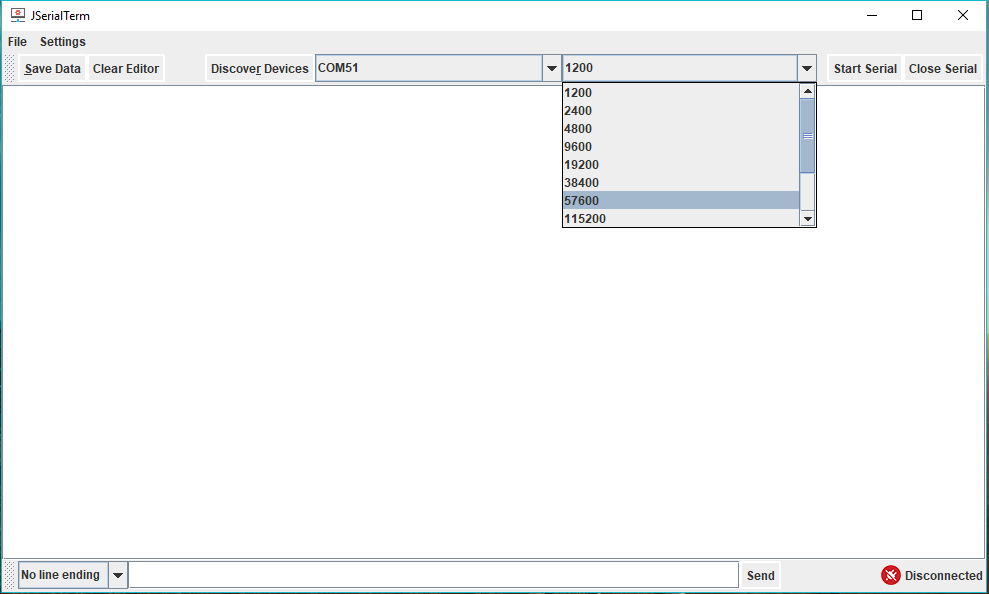989x594 pixels.
Task: Select 115200 baud rate option
Action: coord(681,218)
